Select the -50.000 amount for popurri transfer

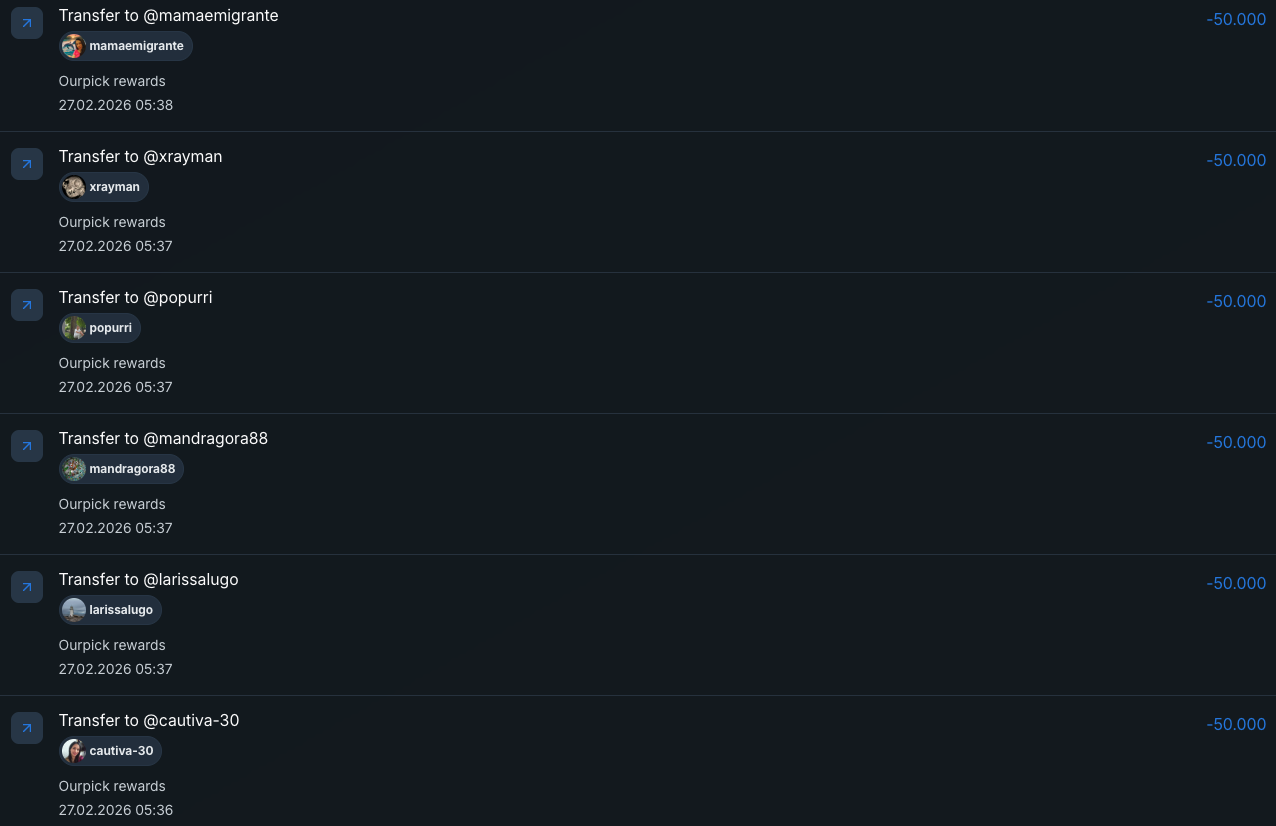[x=1236, y=301]
